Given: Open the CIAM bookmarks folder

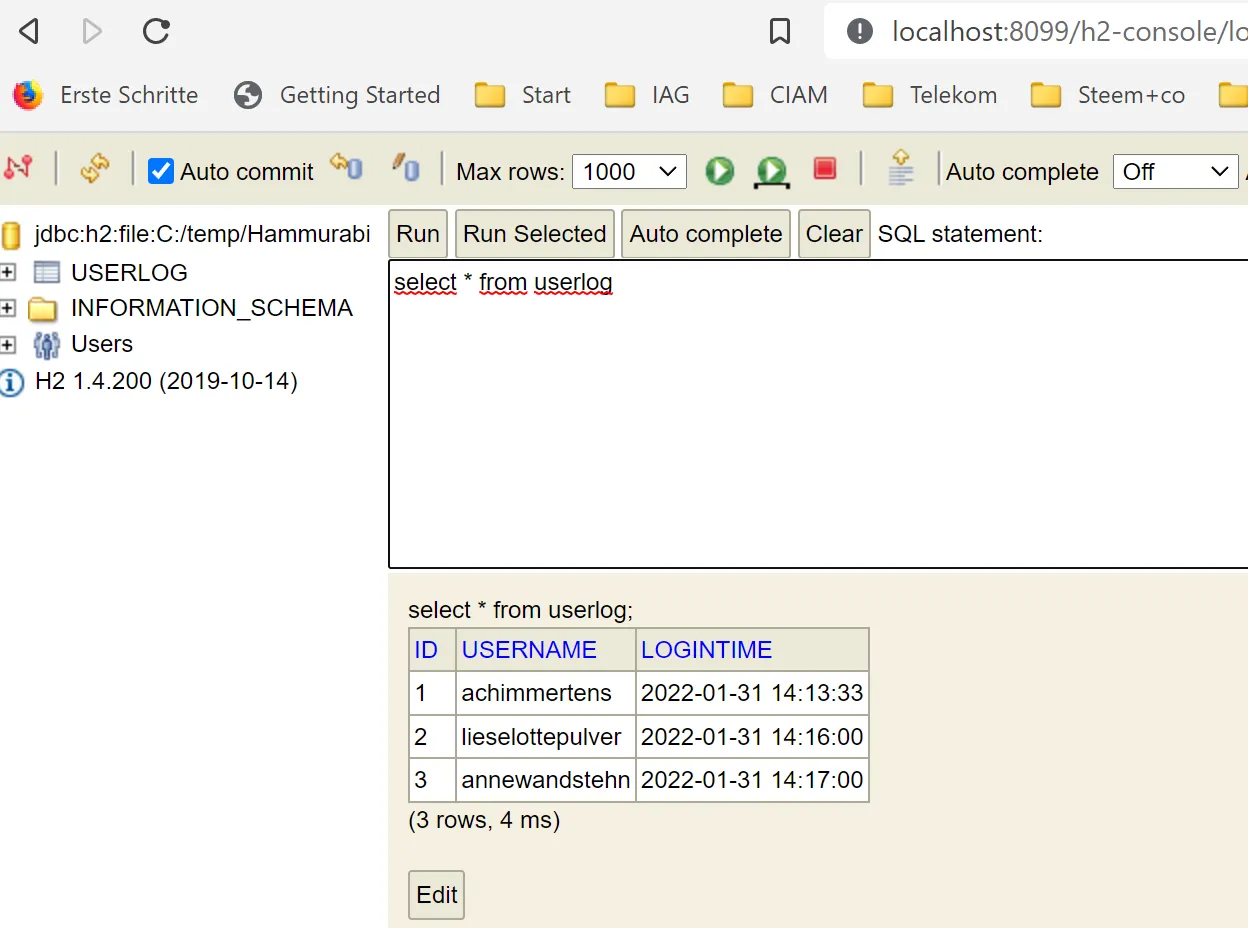Looking at the screenshot, I should (x=775, y=95).
